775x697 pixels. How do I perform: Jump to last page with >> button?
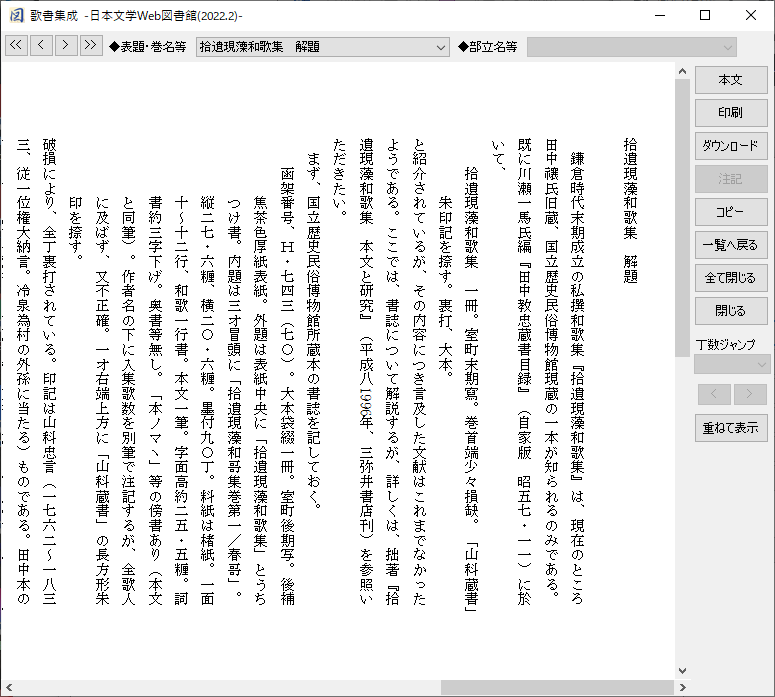click(x=91, y=45)
